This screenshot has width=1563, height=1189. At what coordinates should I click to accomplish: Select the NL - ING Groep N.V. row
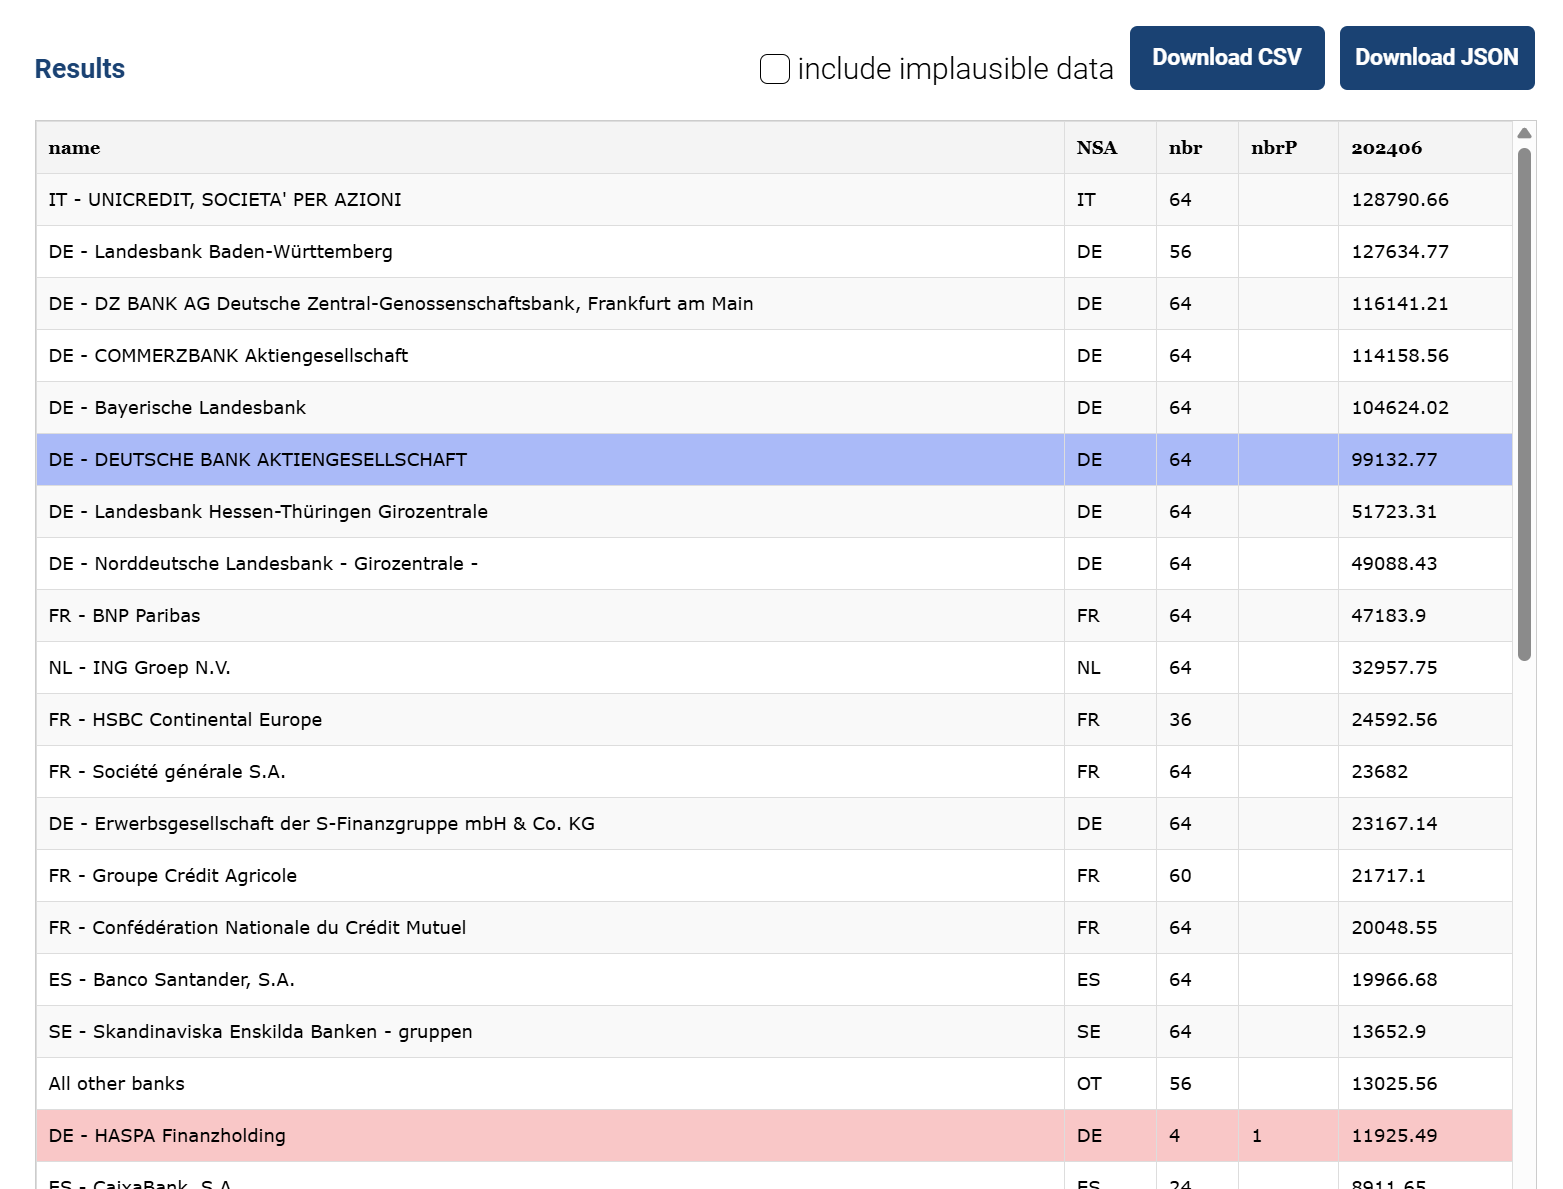140,668
